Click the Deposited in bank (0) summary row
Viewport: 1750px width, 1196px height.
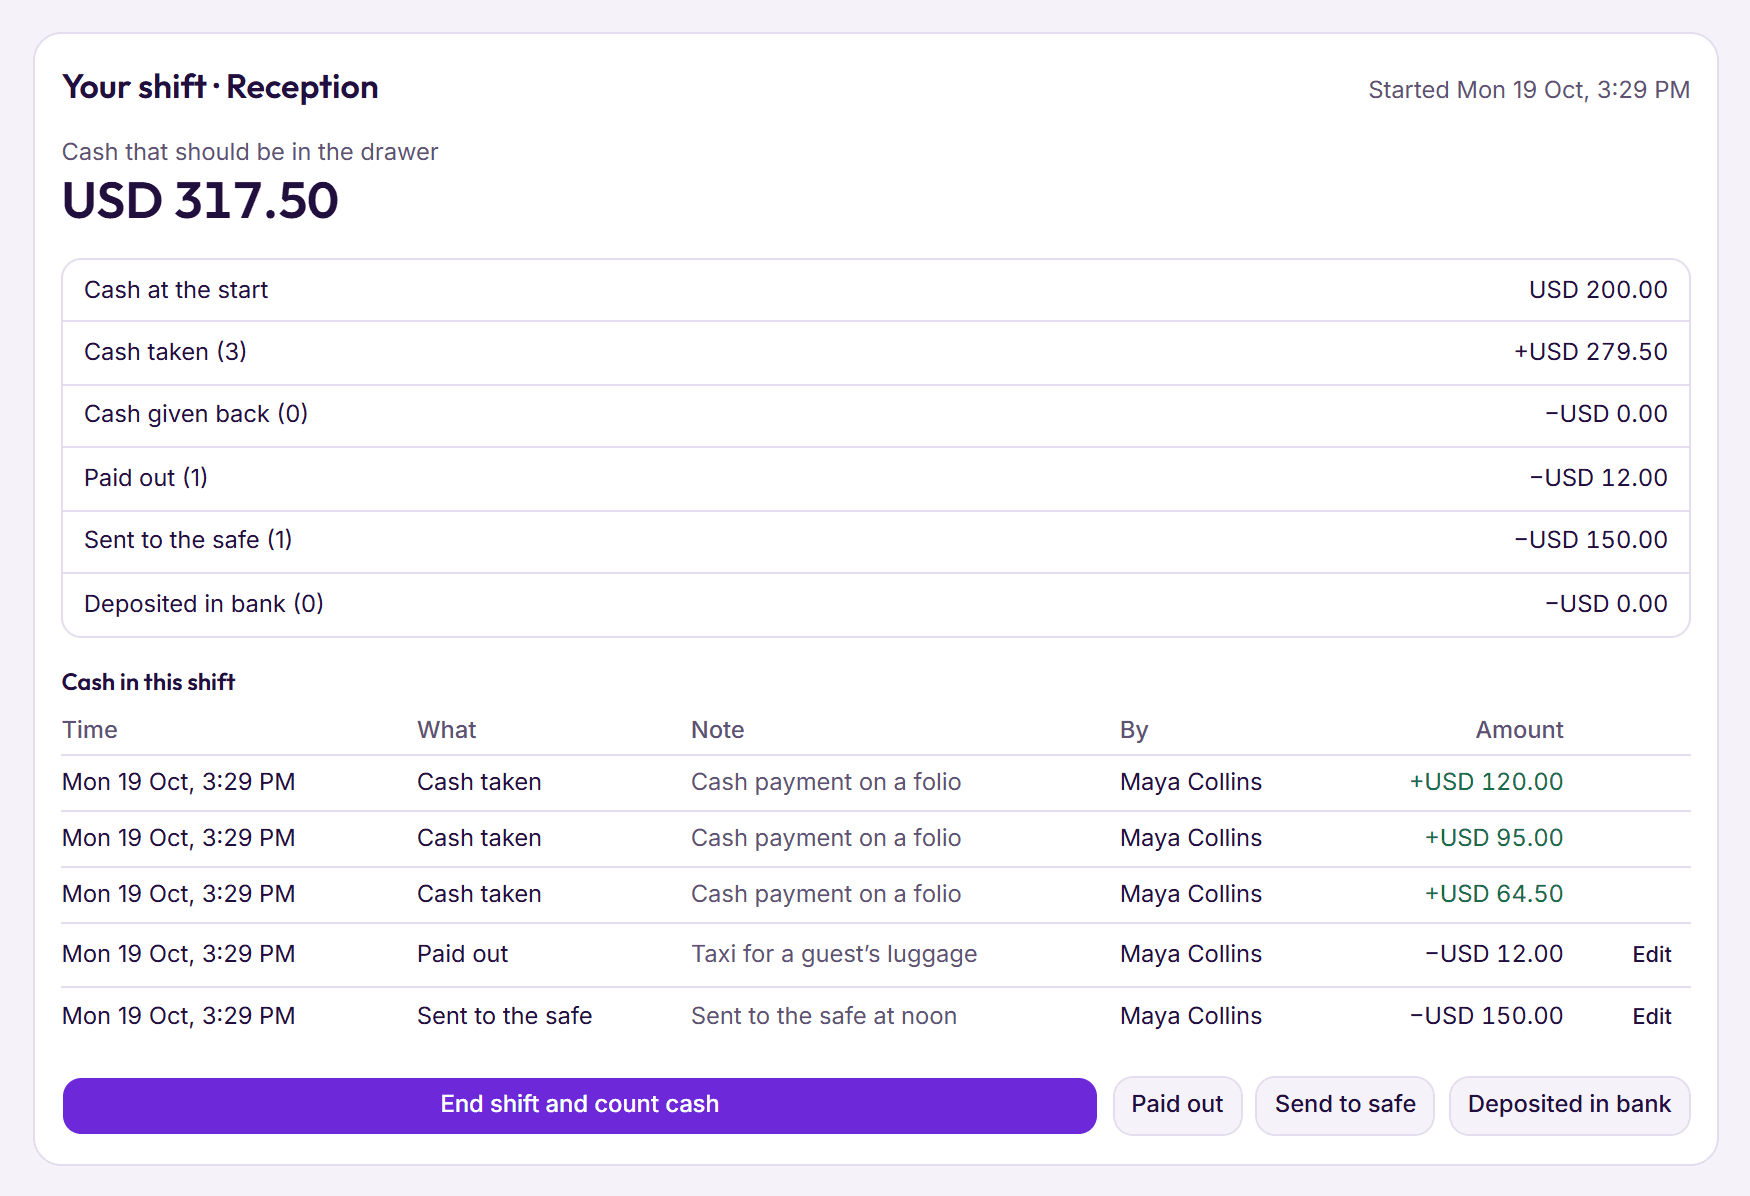(x=876, y=604)
